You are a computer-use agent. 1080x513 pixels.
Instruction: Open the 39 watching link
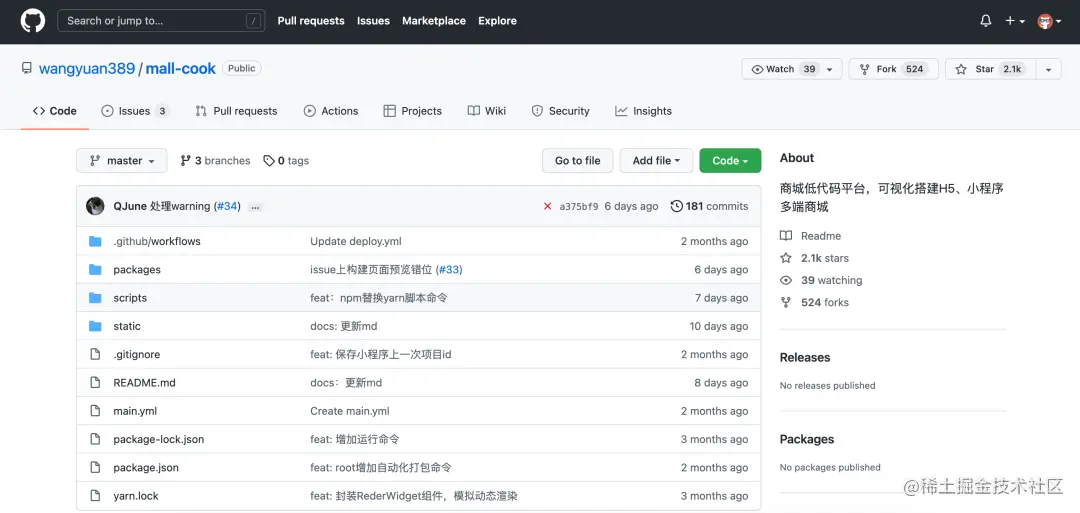click(821, 280)
